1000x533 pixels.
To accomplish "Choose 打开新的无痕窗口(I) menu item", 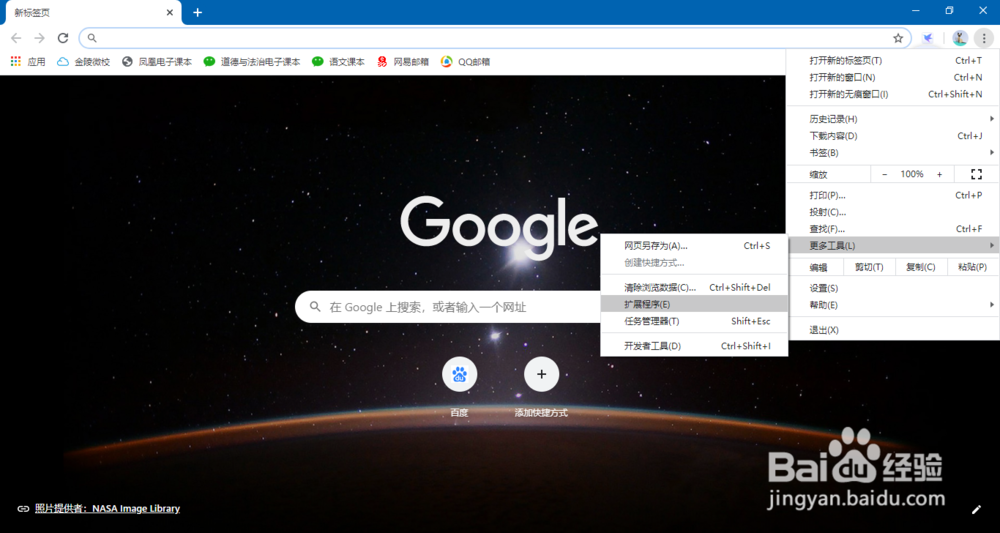I will pos(893,94).
